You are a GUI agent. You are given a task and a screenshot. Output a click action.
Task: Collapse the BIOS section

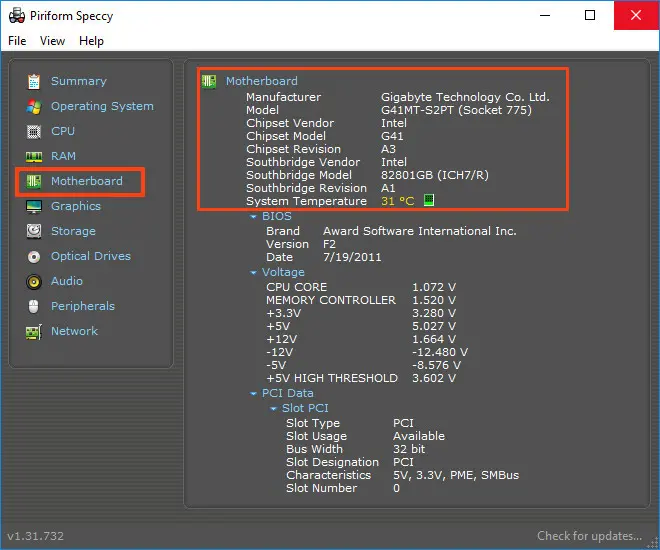[253, 217]
